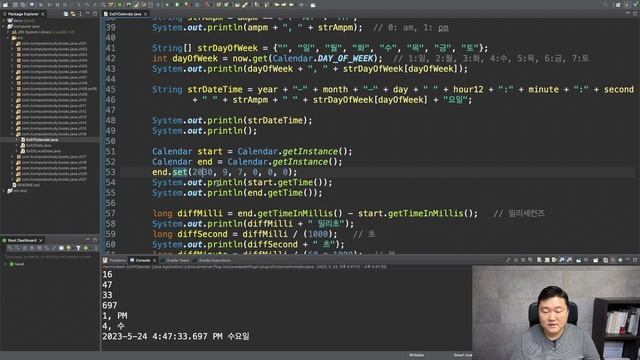640x360 pixels.
Task: Toggle Link with Editor in Package Explorer
Action: [x=73, y=14]
